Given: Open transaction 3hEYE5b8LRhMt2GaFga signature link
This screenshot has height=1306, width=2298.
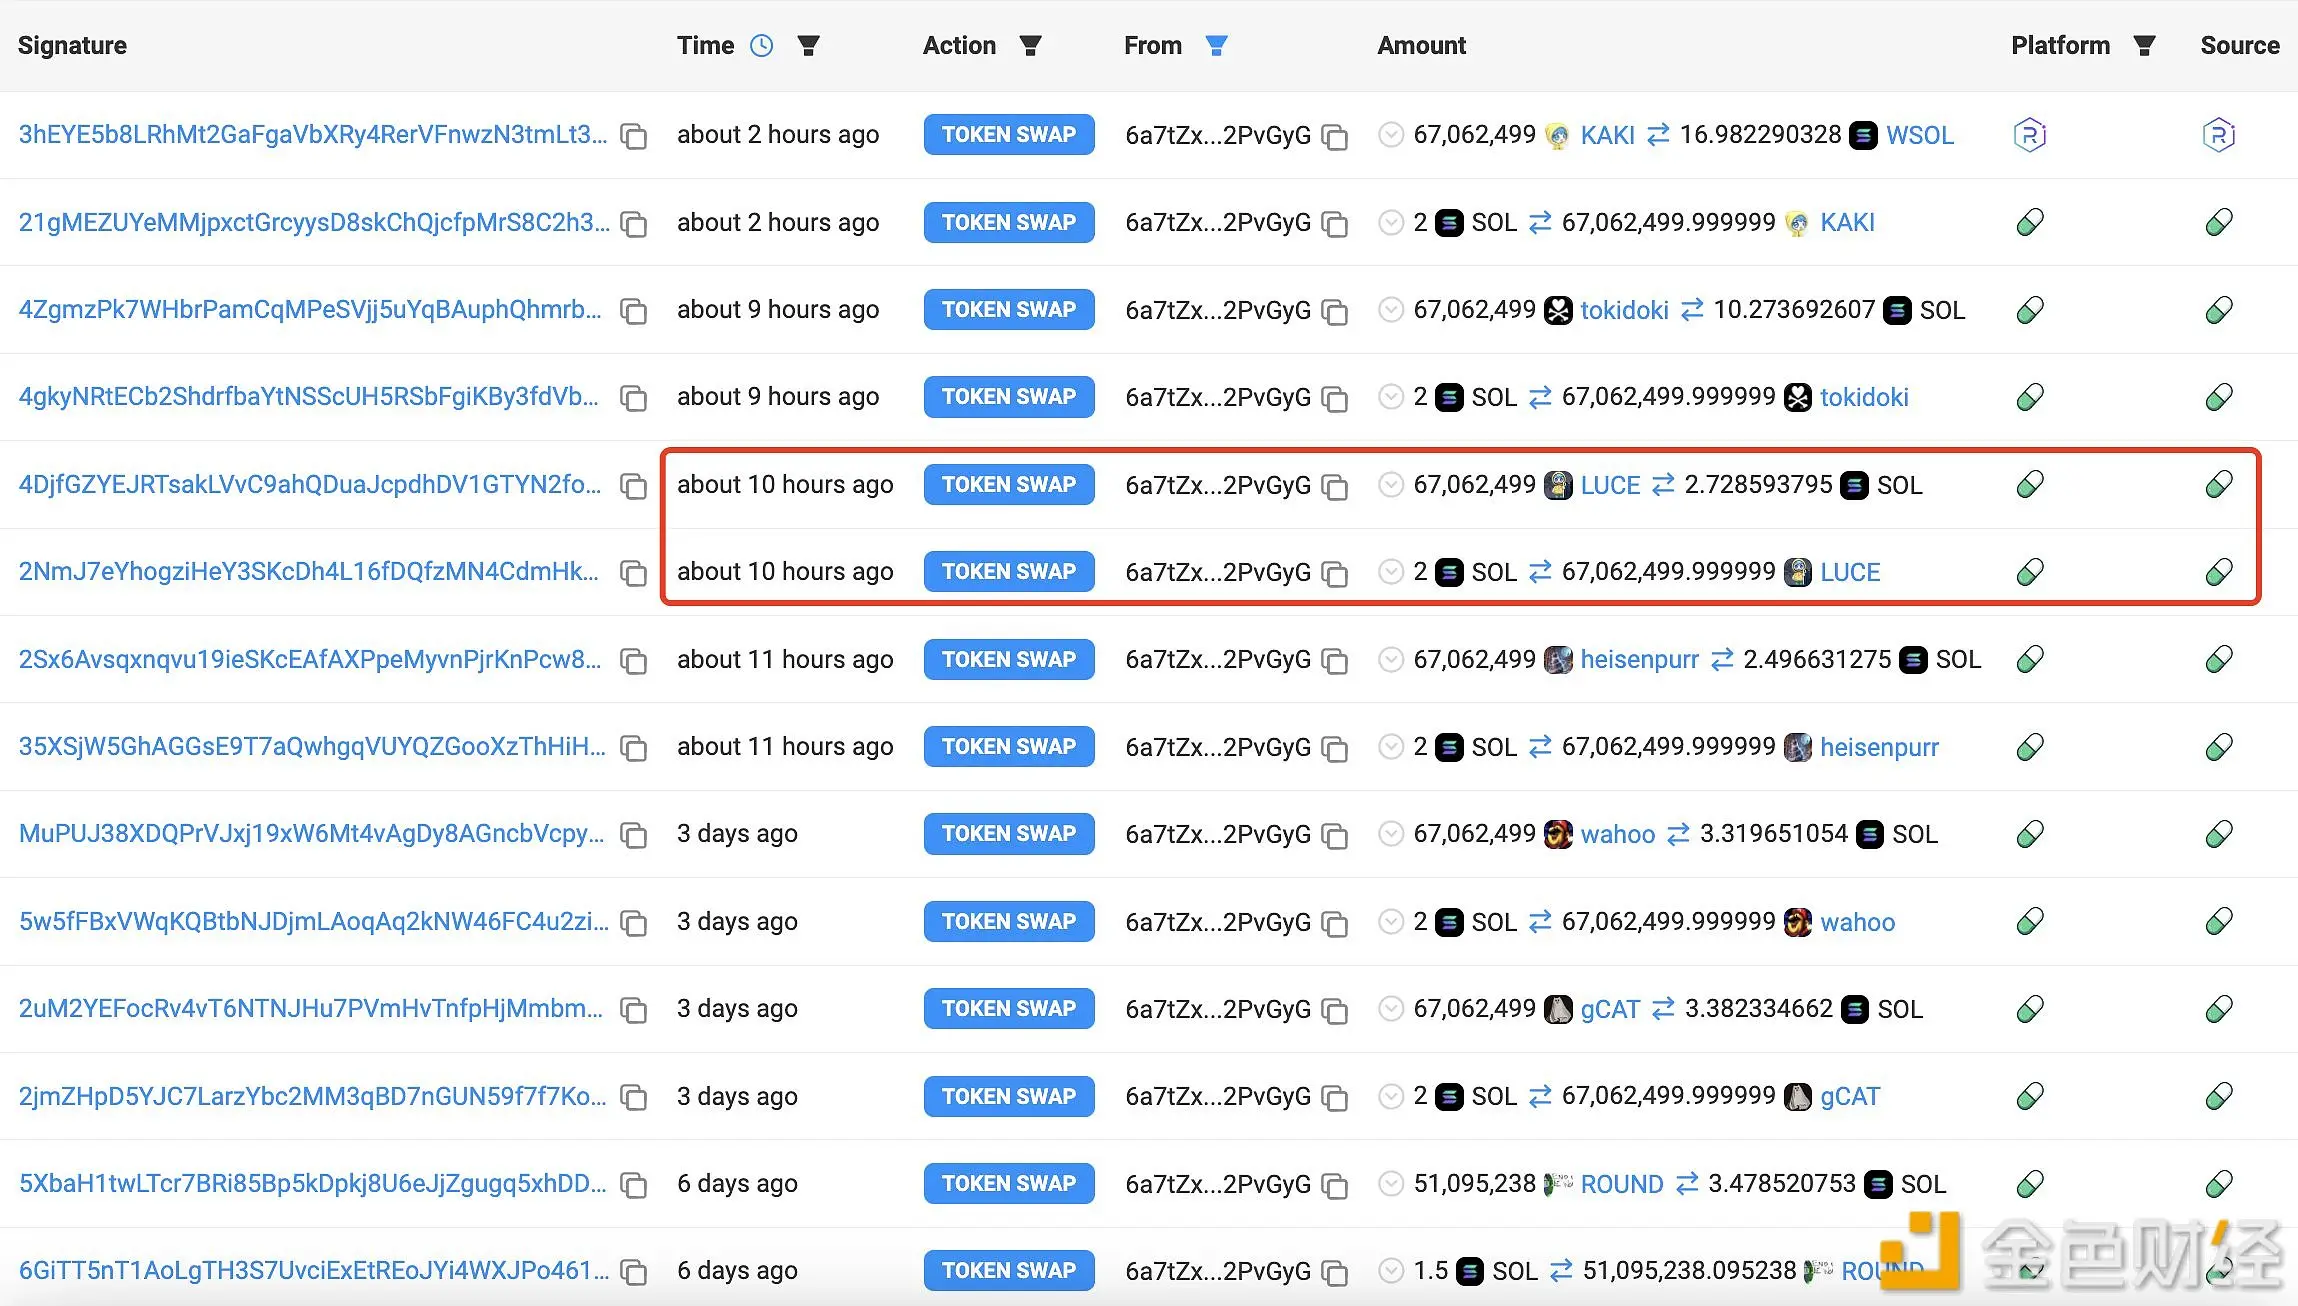Looking at the screenshot, I should [x=312, y=135].
